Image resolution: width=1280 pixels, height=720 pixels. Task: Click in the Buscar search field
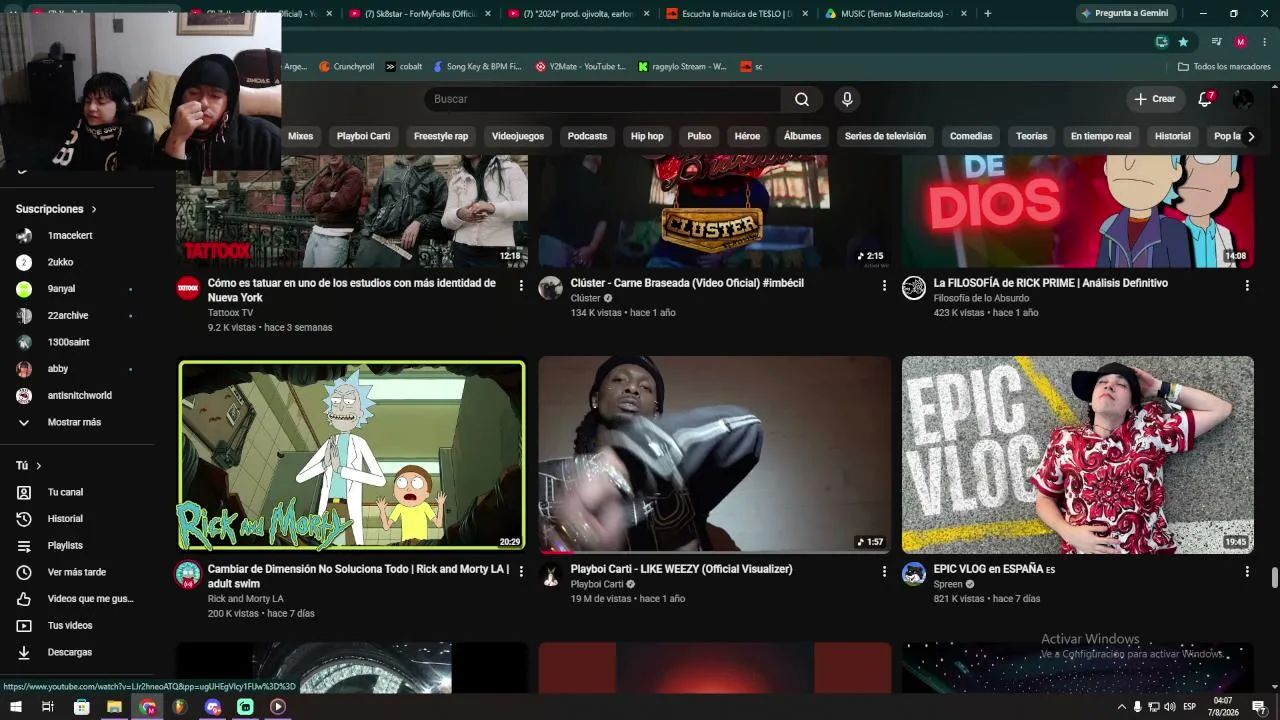click(603, 99)
